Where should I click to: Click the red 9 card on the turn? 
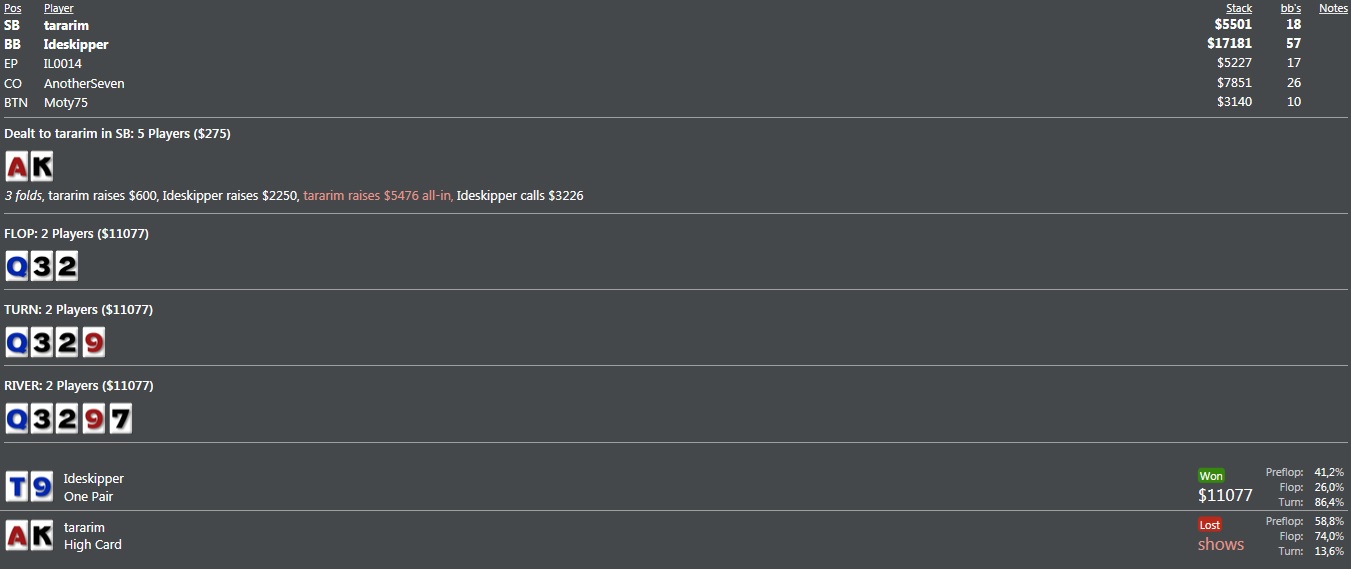[92, 343]
